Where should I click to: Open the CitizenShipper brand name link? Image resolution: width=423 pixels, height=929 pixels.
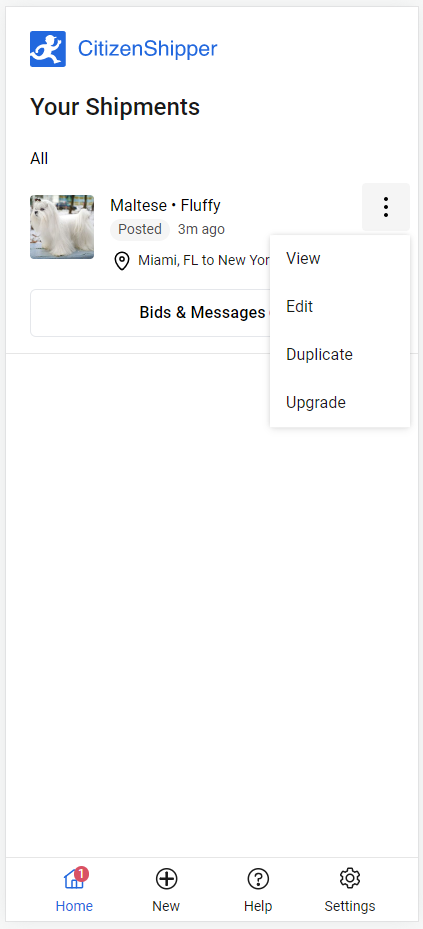pyautogui.click(x=148, y=49)
